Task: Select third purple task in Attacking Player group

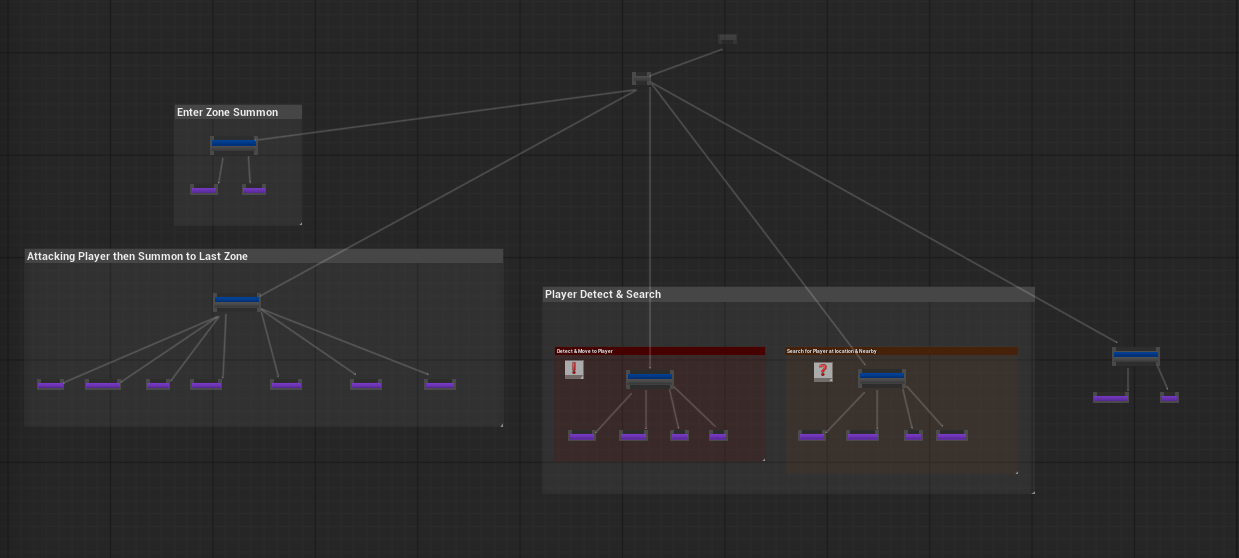Action: point(158,384)
